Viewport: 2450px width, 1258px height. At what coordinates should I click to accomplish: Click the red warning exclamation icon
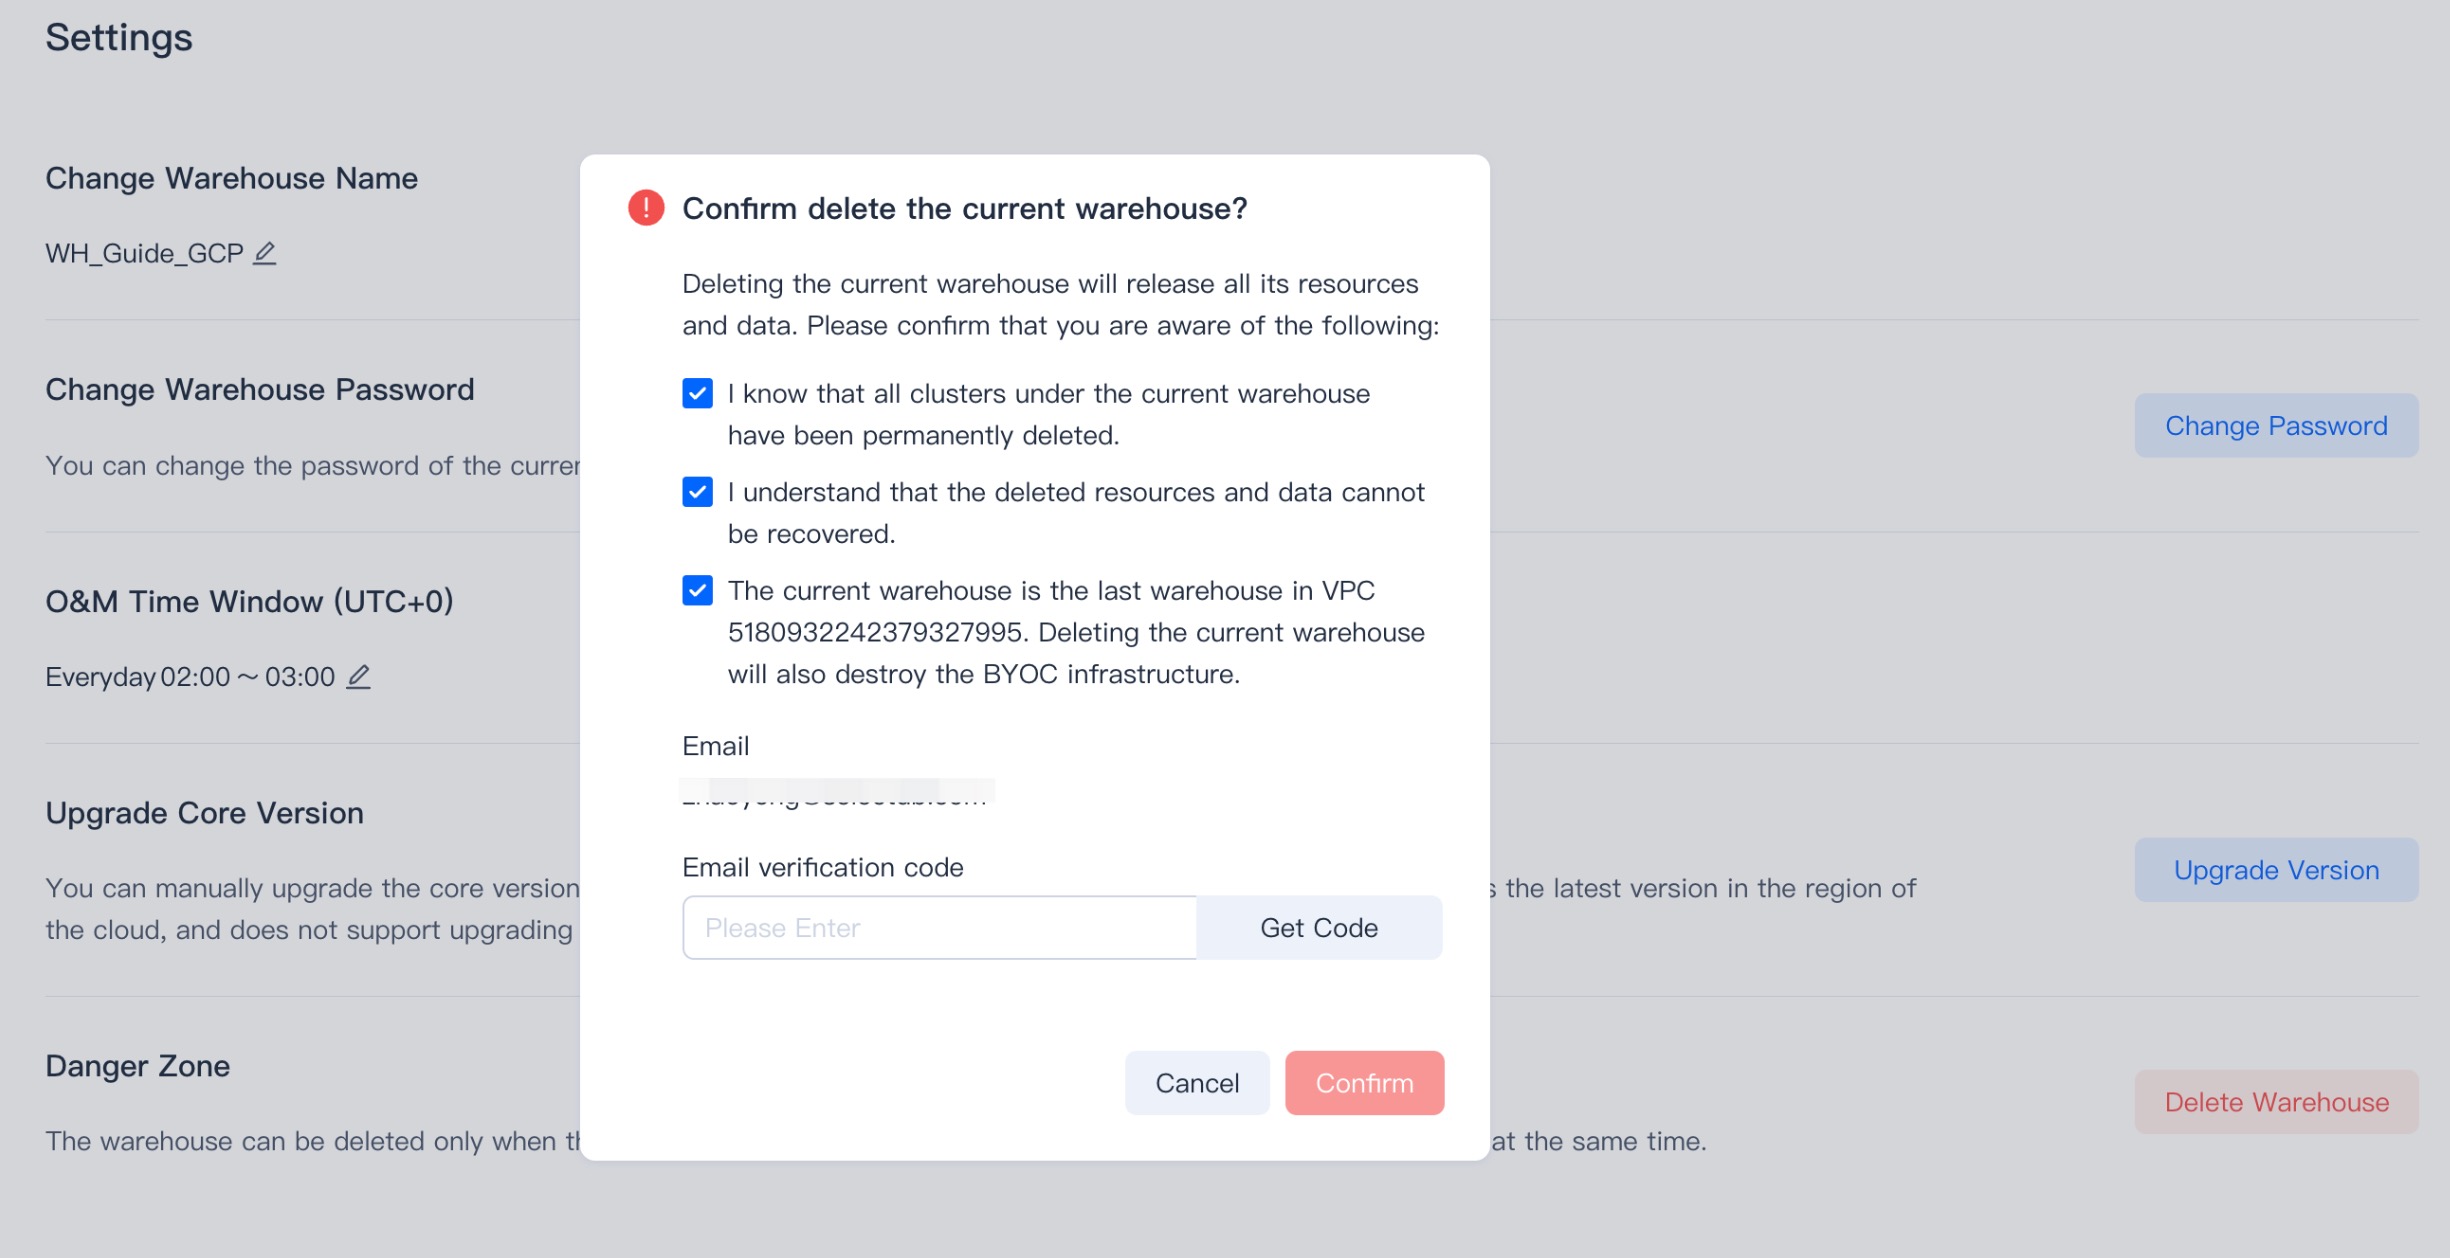pos(646,208)
